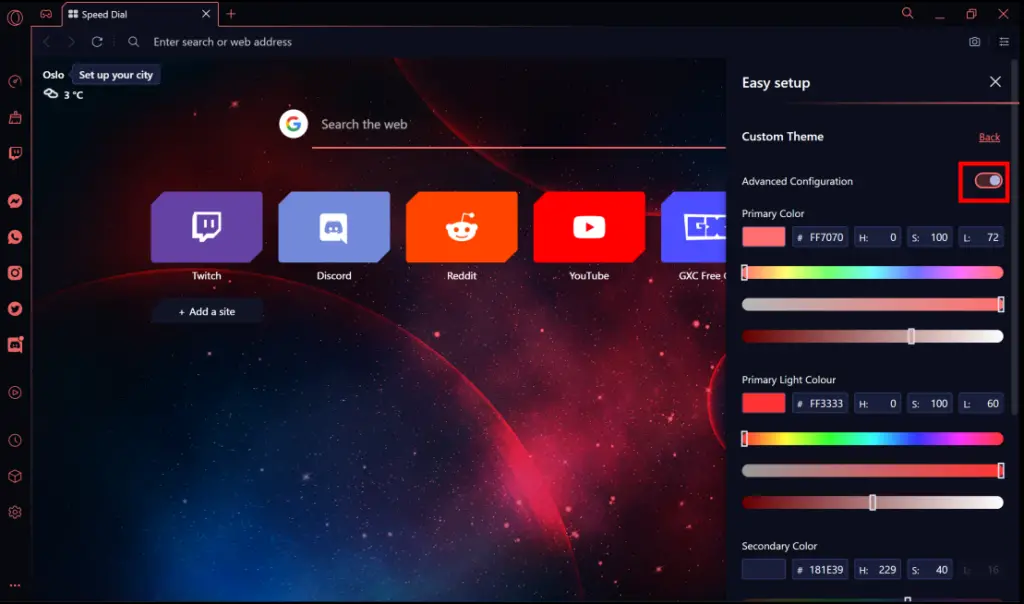This screenshot has height=604, width=1024.
Task: Open Messenger in the sidebar
Action: [x=15, y=201]
